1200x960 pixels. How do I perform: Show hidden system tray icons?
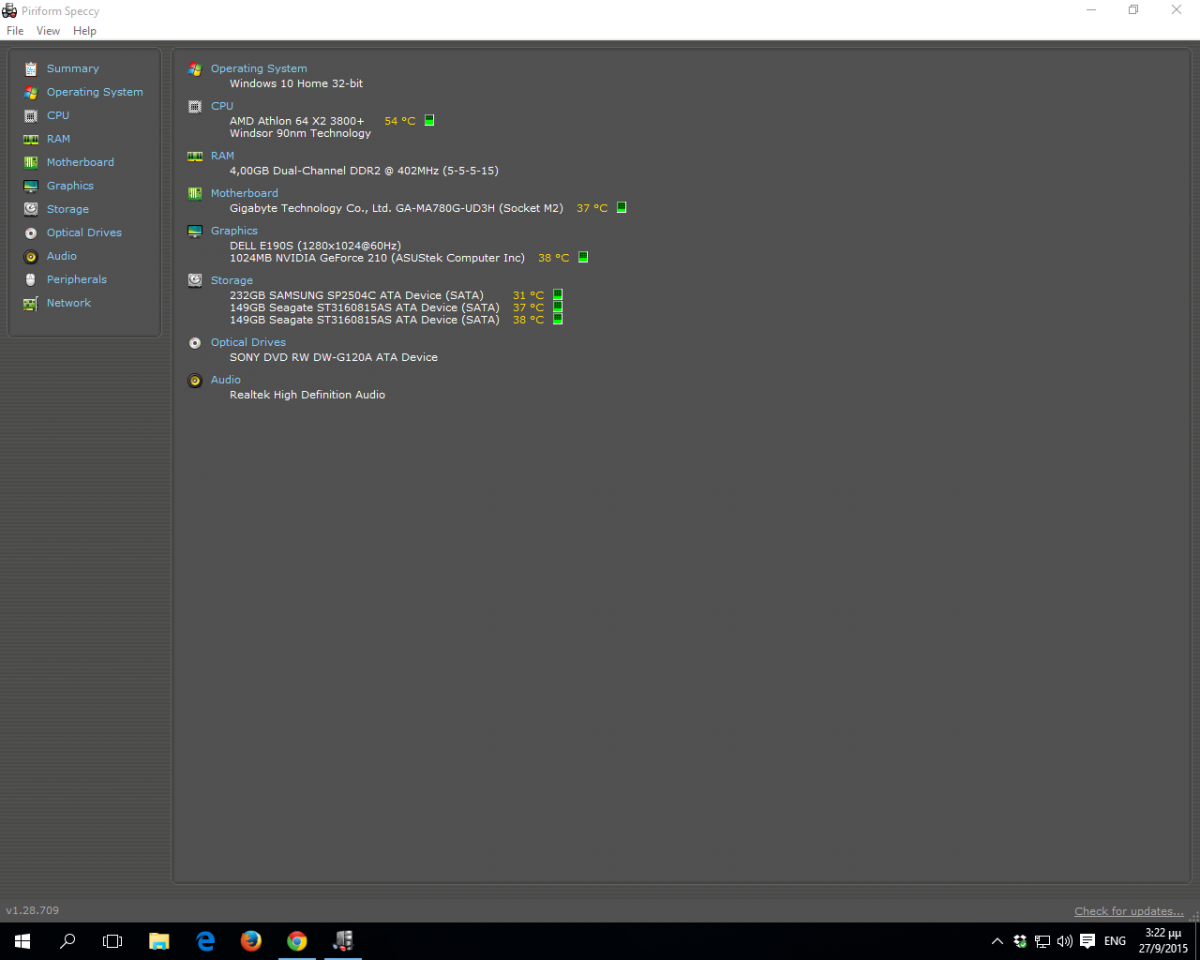coord(997,941)
